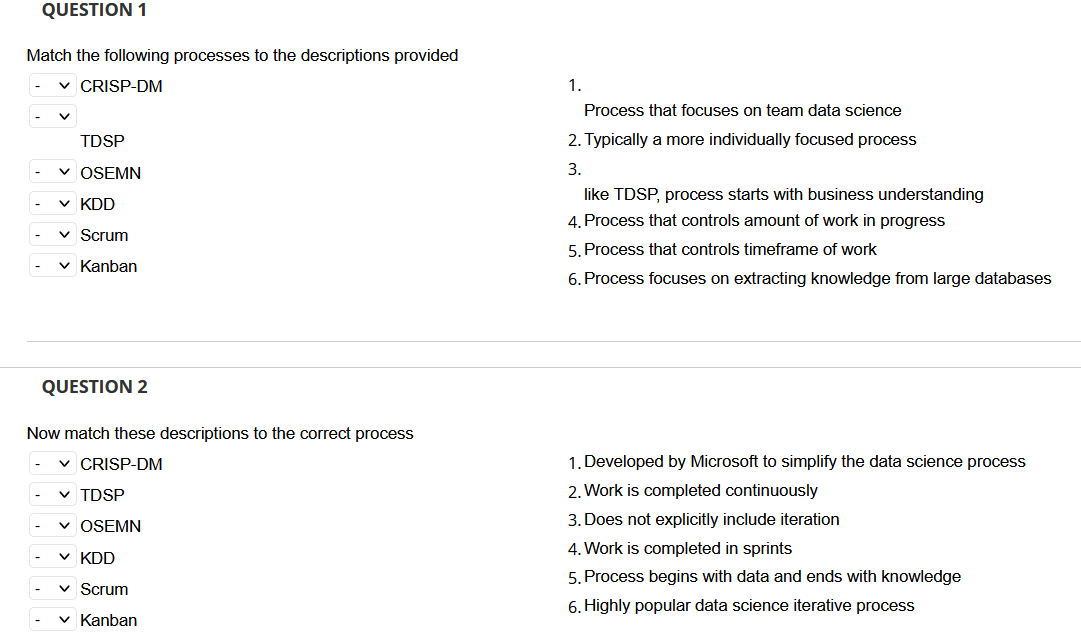Click the QUESTION 2 heading
This screenshot has height=637, width=1081.
point(94,386)
